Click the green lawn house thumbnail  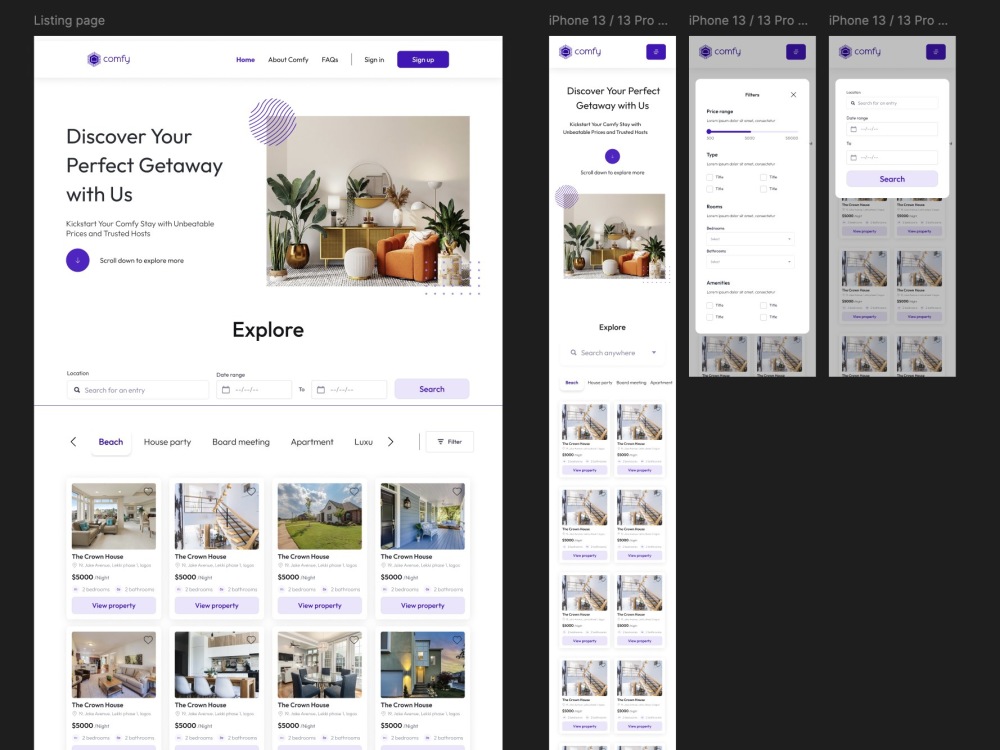point(320,517)
